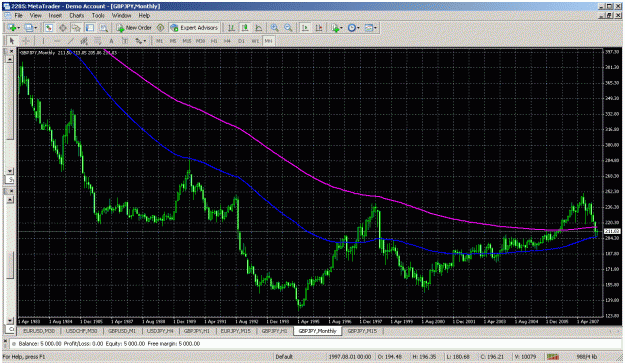Open the Templates dropdown
Viewport: 625px width, 363px height.
point(370,27)
